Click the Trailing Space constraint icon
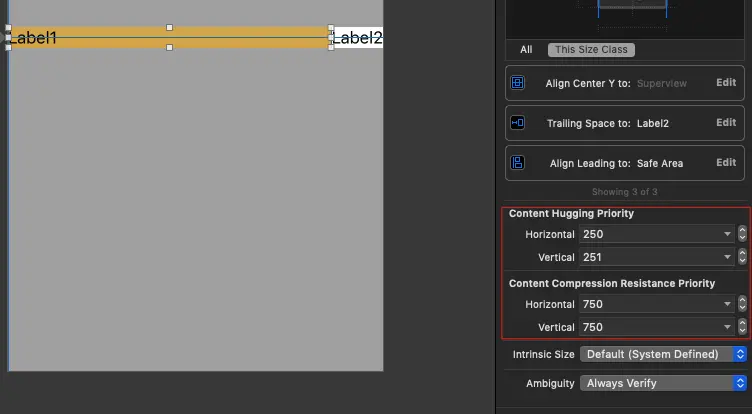The height and width of the screenshot is (414, 752). point(517,123)
